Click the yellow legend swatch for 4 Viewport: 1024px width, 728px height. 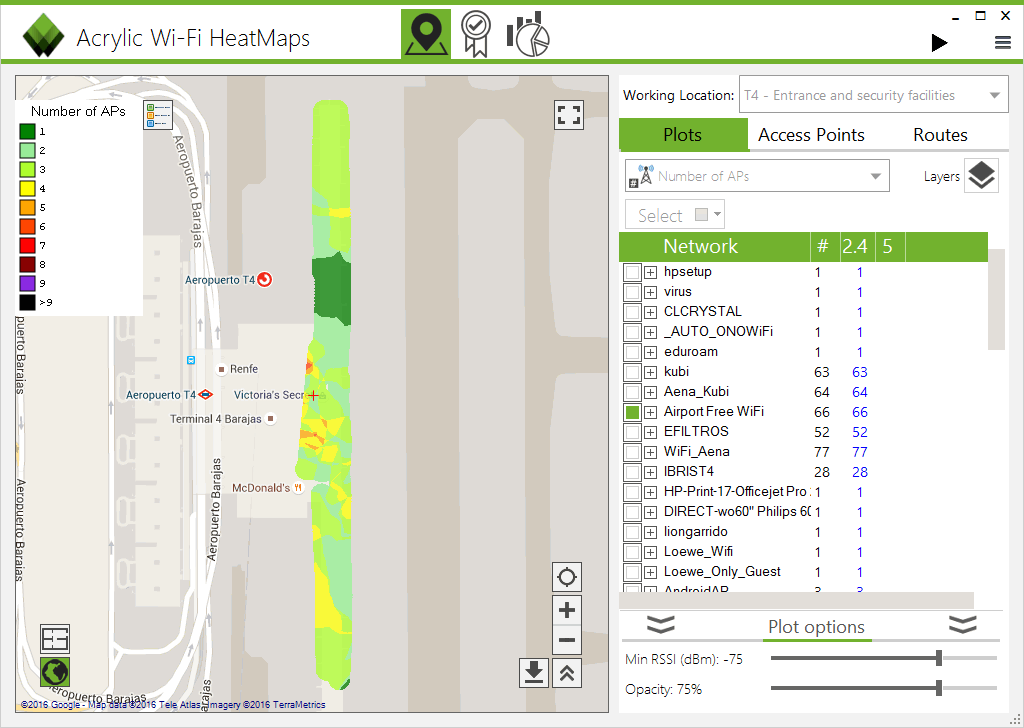click(27, 189)
